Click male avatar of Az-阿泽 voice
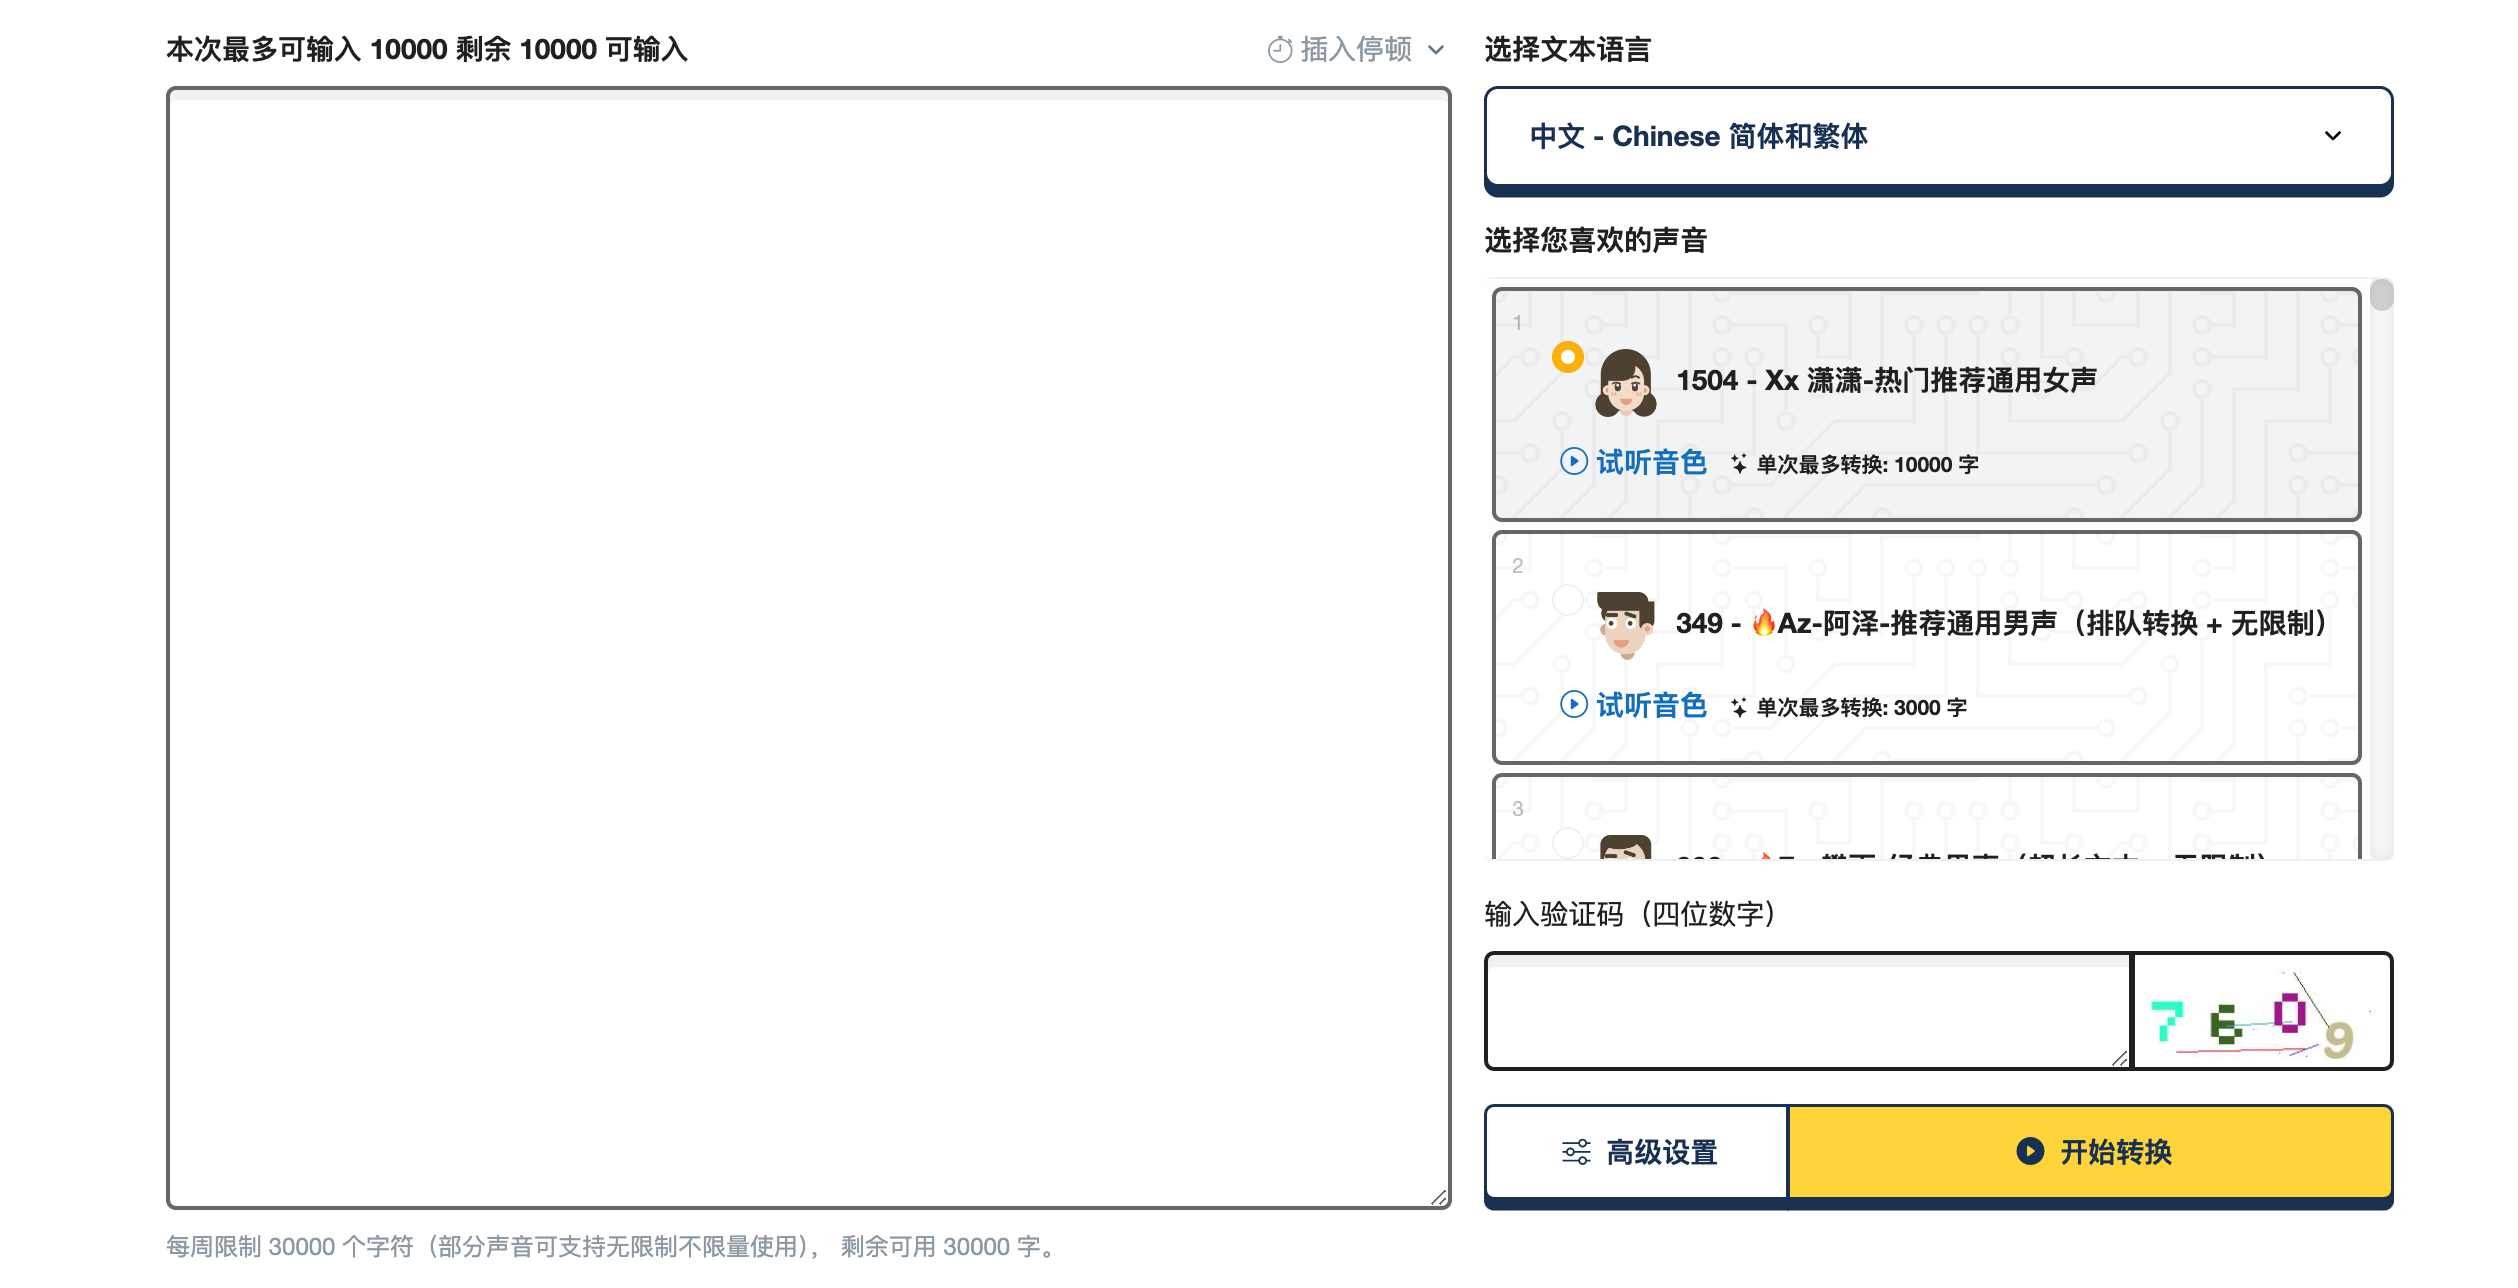Screen dimensions: 2518x1288 coord(1624,625)
